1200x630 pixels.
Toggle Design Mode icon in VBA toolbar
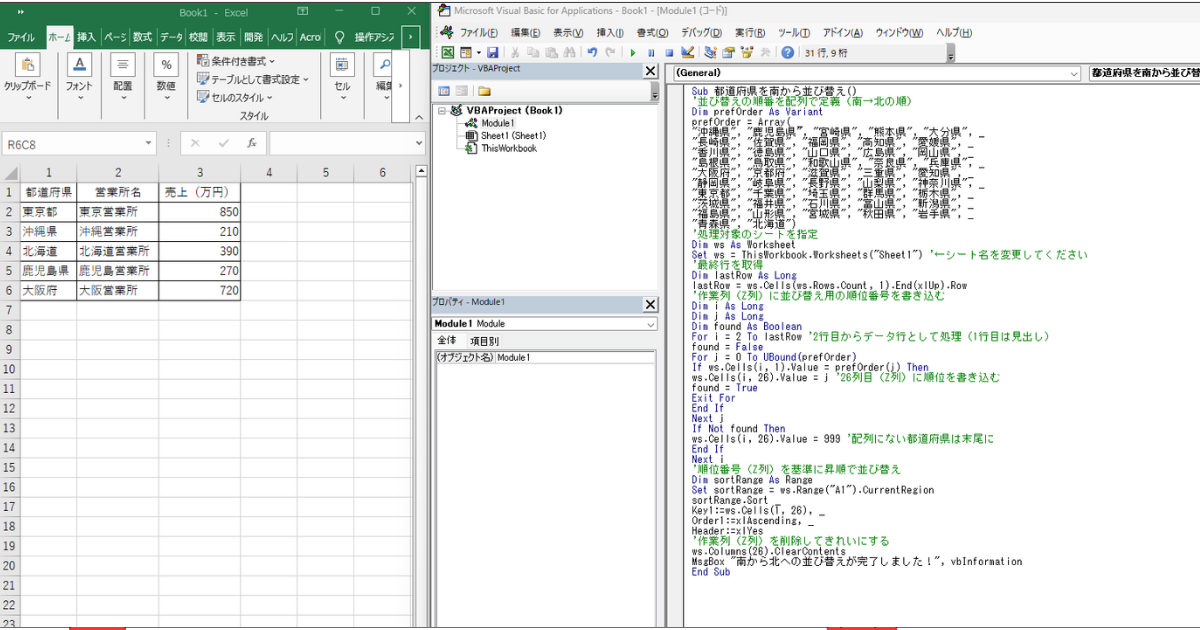point(688,52)
